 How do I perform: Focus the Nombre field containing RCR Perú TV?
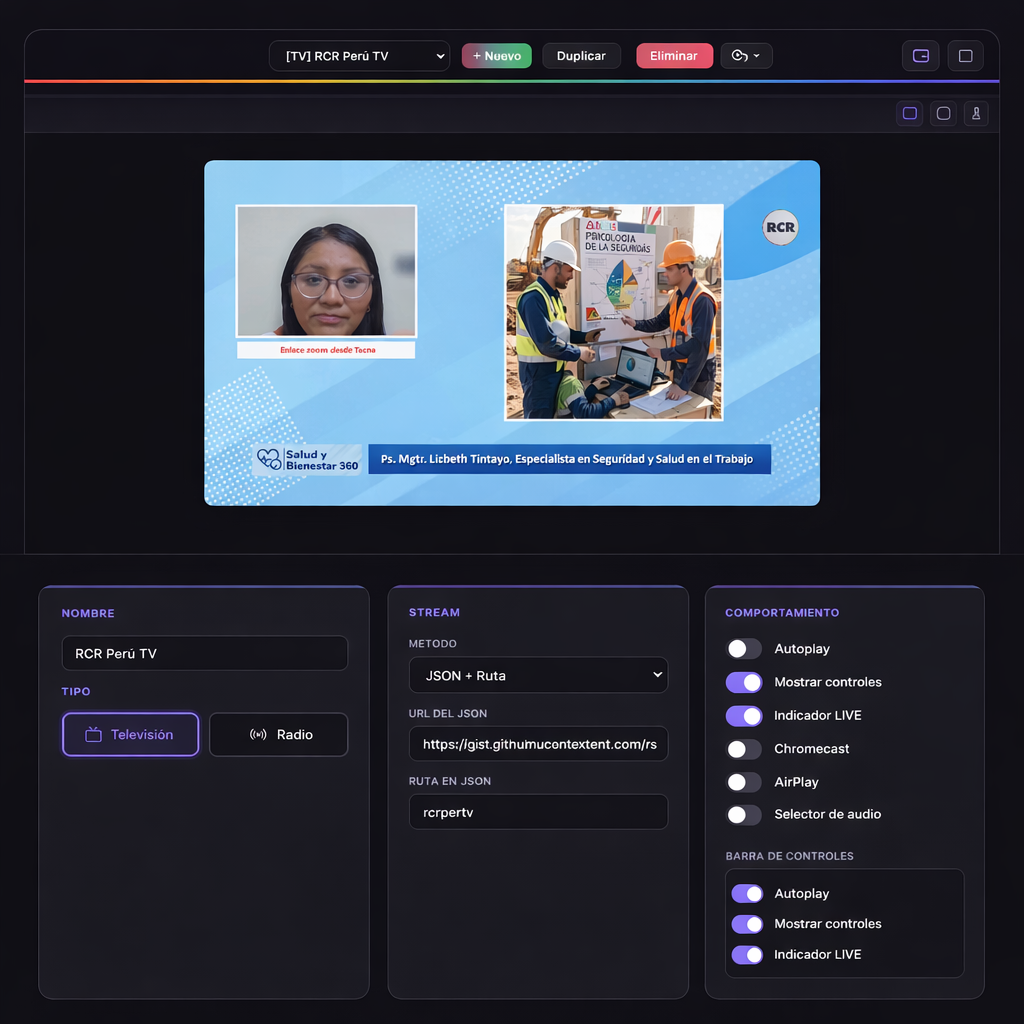point(205,653)
